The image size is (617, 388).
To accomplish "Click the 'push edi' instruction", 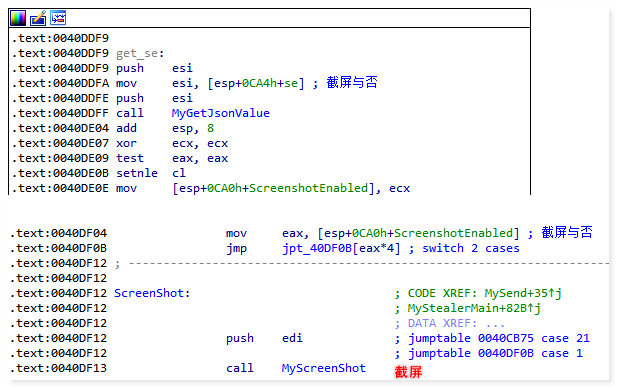I will tap(264, 338).
